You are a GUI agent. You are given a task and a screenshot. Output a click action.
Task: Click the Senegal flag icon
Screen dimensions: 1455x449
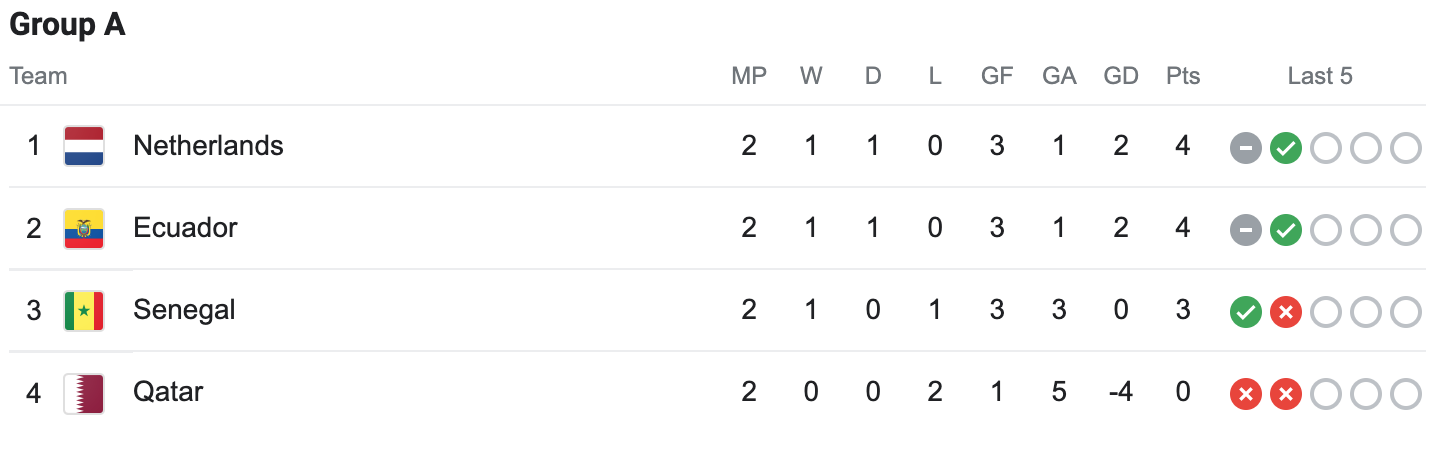[x=84, y=310]
